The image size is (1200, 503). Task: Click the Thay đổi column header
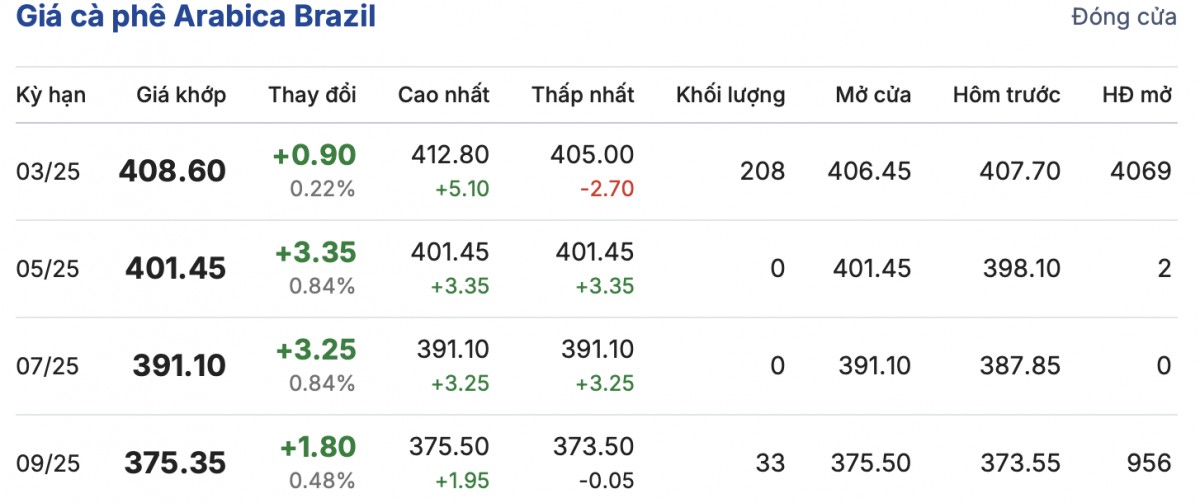312,95
